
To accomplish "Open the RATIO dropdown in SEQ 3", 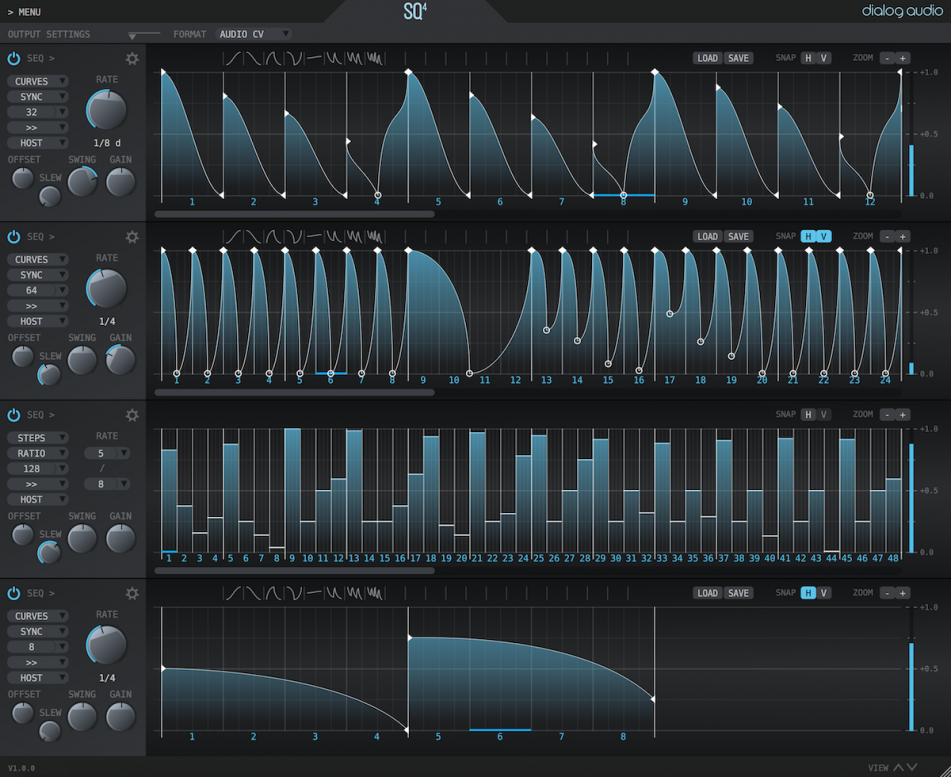I will 37,453.
